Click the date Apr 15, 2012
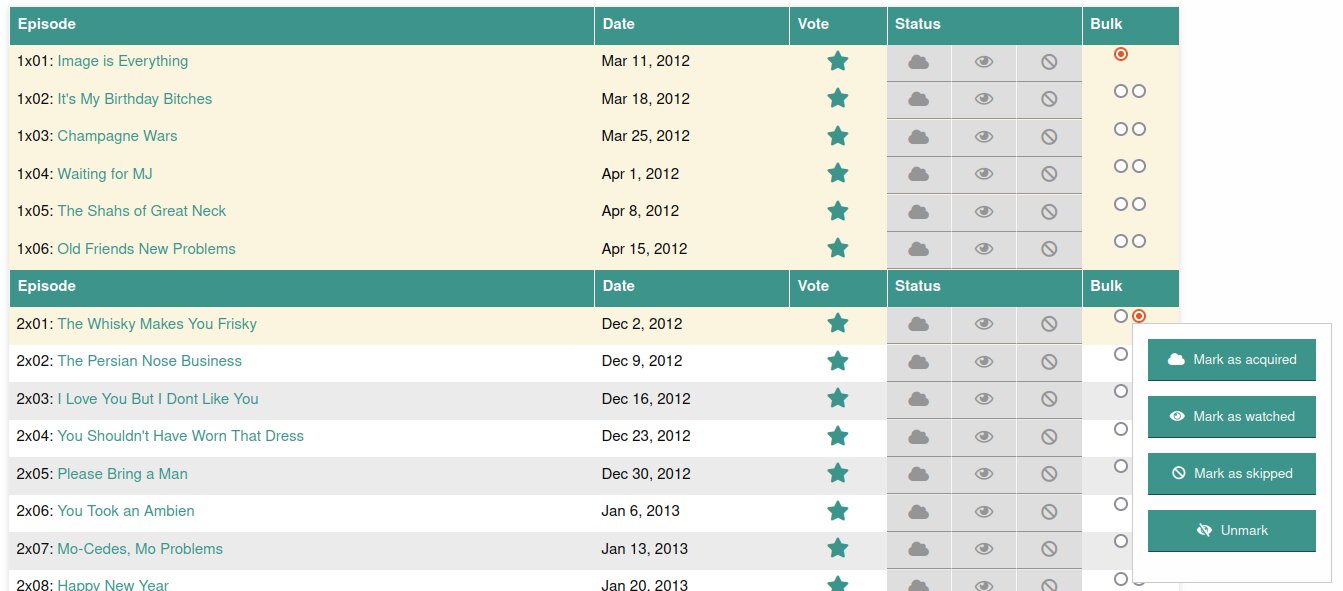Screen dimensions: 1343x591 pyautogui.click(x=645, y=249)
